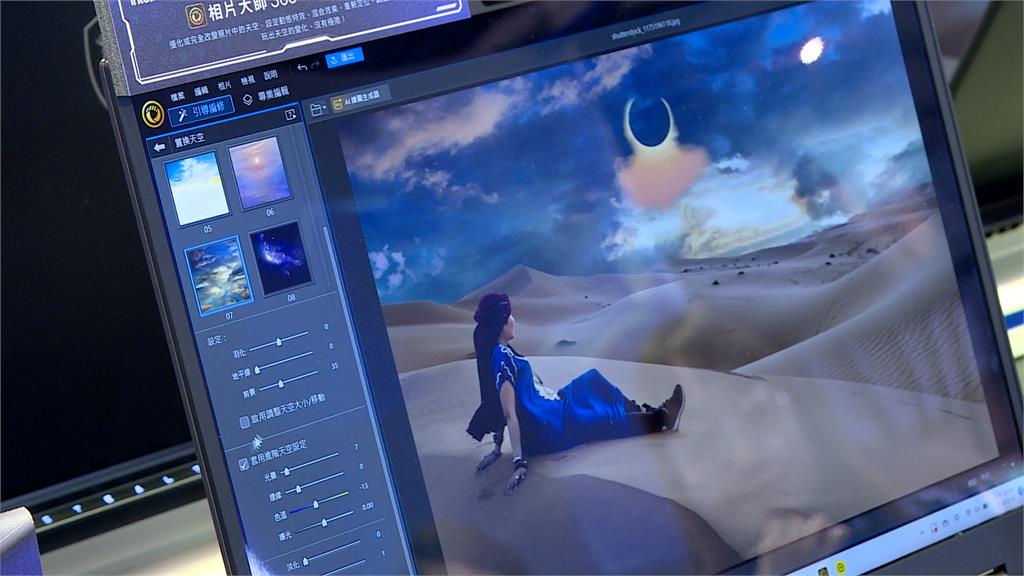Select sky thumbnail 08 with the starry galaxy

pyautogui.click(x=280, y=258)
